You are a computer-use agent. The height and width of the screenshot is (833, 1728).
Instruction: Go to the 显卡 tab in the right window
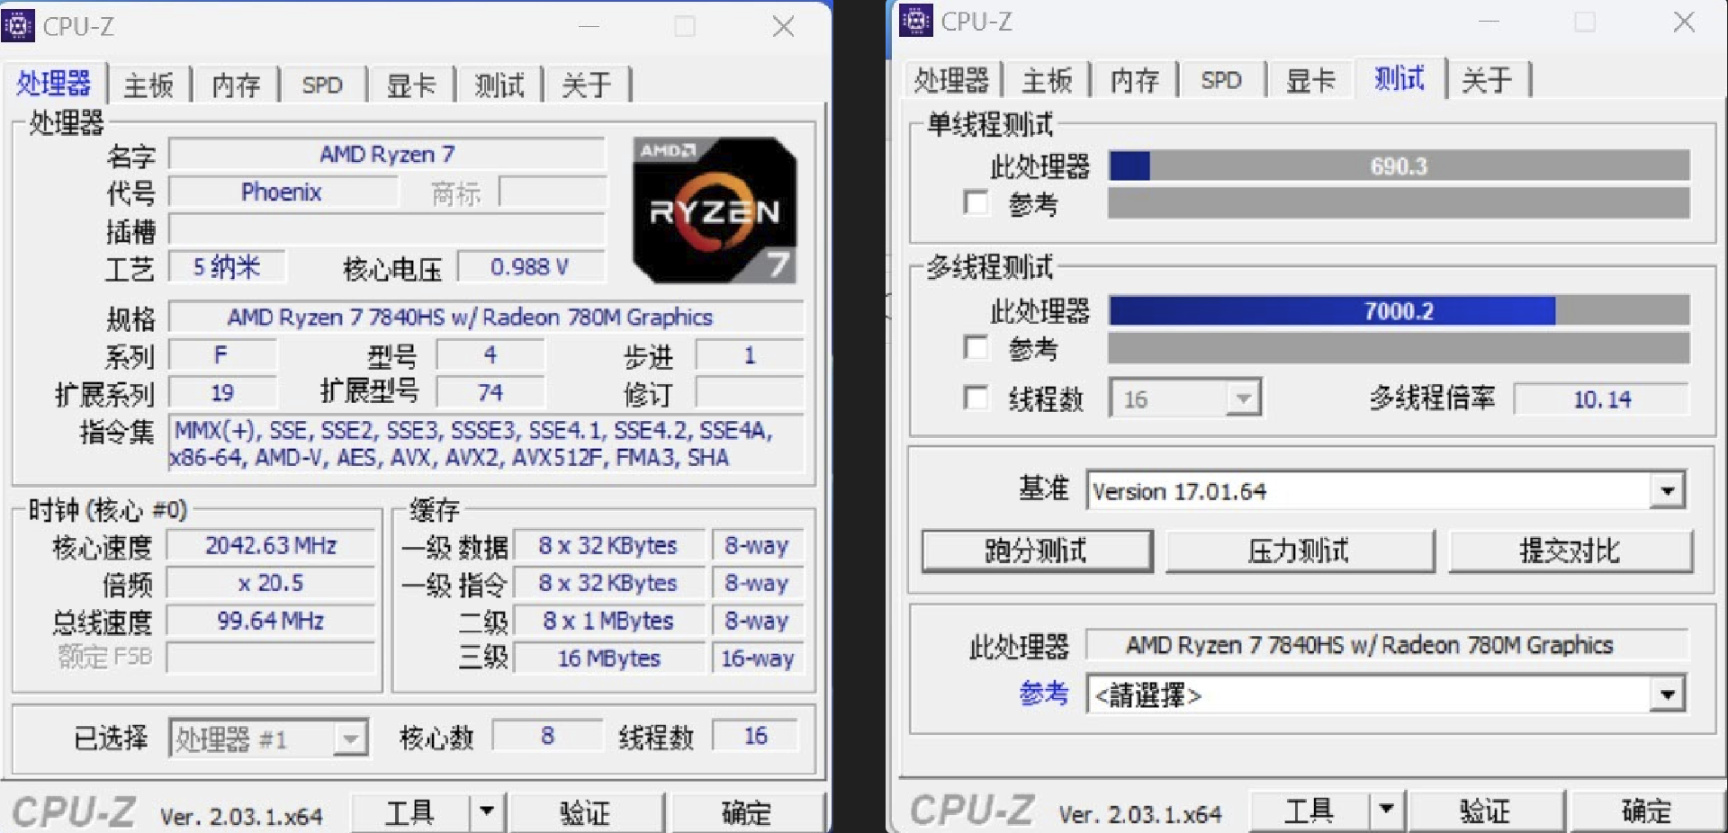pyautogui.click(x=1310, y=80)
